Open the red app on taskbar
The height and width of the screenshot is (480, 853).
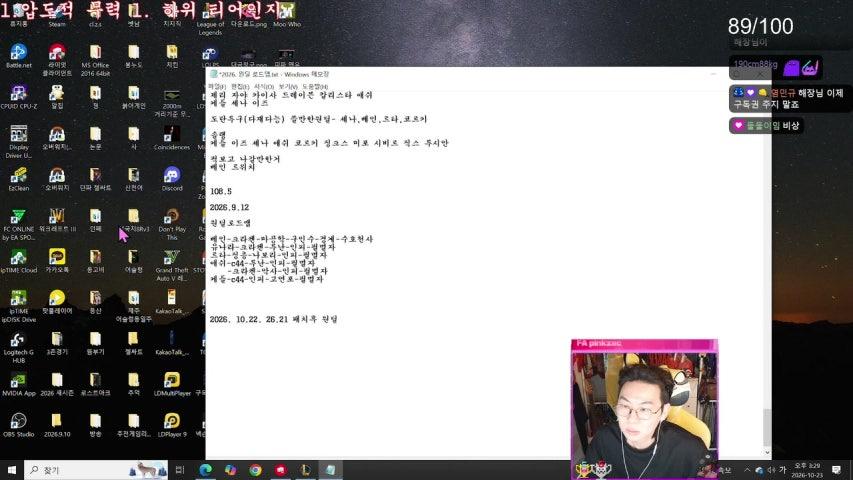pos(280,470)
